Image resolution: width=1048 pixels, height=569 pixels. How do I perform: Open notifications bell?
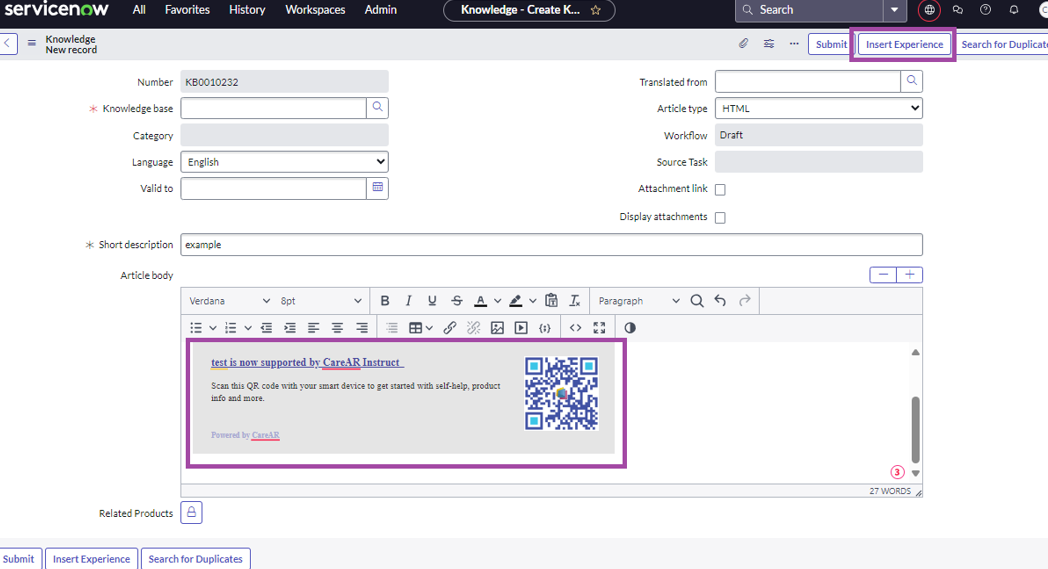pos(1014,10)
